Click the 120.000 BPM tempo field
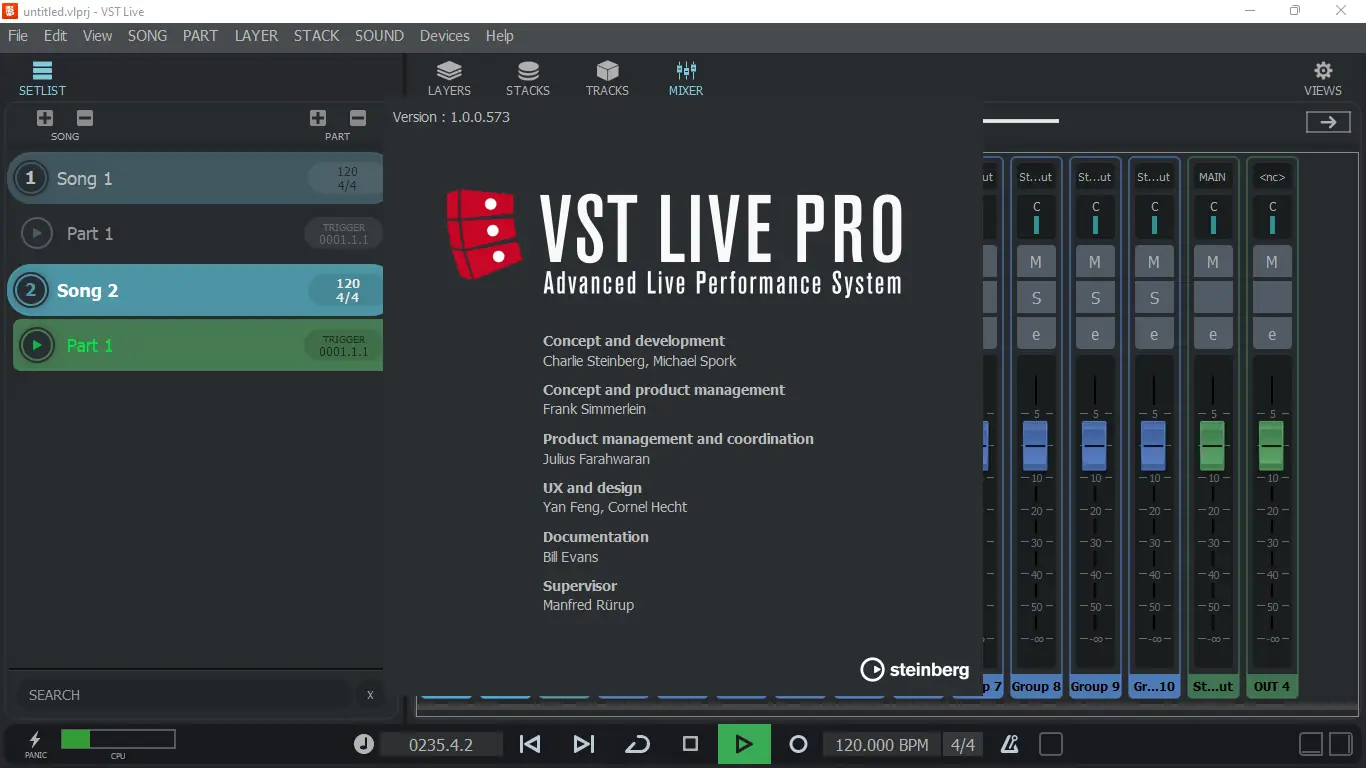The width and height of the screenshot is (1366, 768). pyautogui.click(x=882, y=745)
